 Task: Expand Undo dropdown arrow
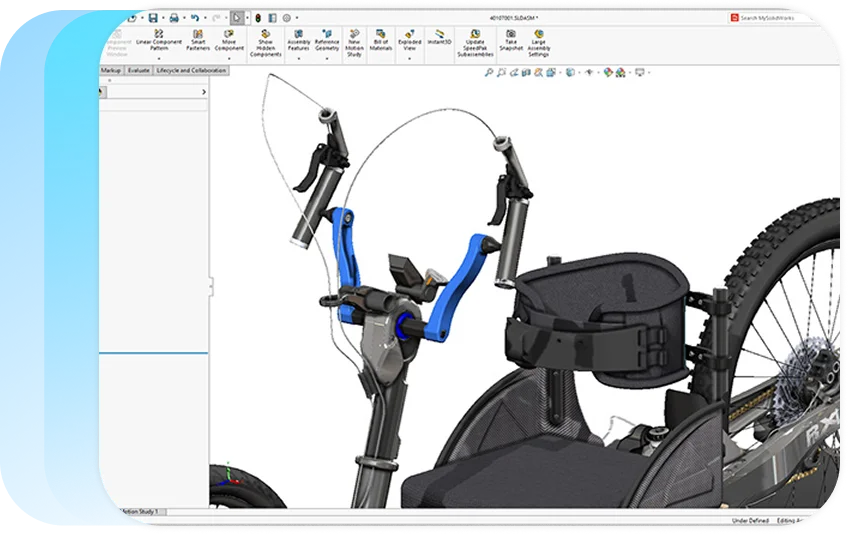205,18
